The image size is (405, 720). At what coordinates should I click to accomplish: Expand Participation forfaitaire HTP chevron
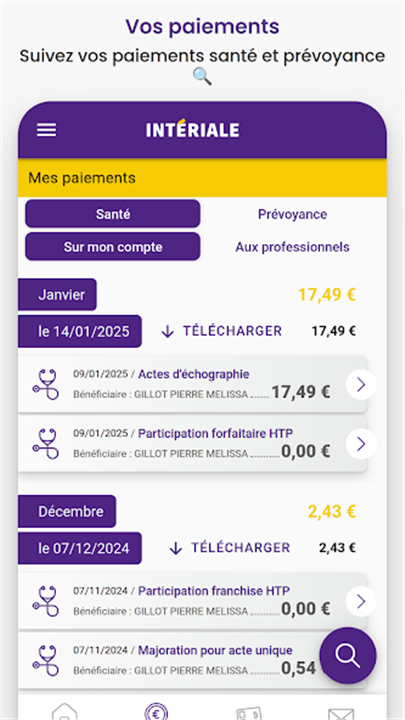pyautogui.click(x=361, y=444)
